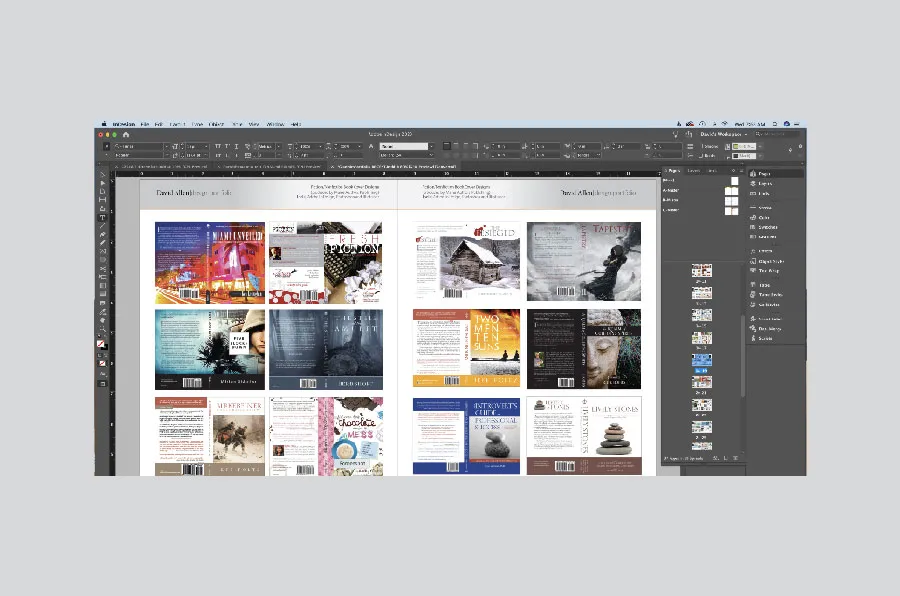Select the highlighted spread thumbnail in Pages panel
The height and width of the screenshot is (596, 900).
(x=700, y=358)
